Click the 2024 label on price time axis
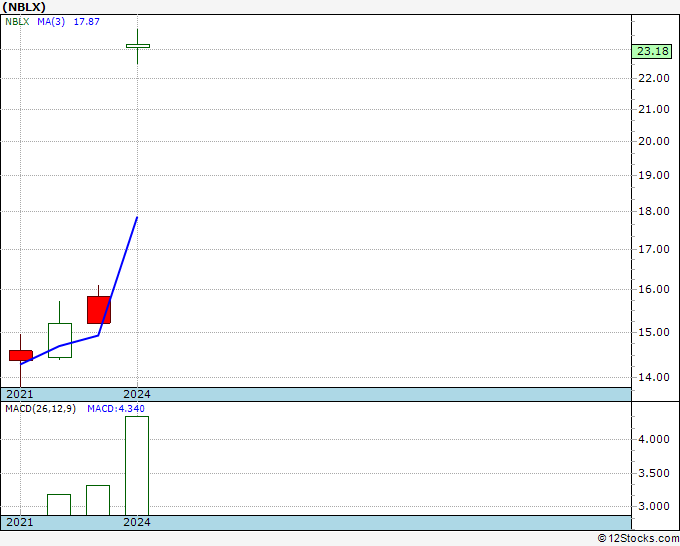Viewport: 680px width, 546px height. point(137,394)
